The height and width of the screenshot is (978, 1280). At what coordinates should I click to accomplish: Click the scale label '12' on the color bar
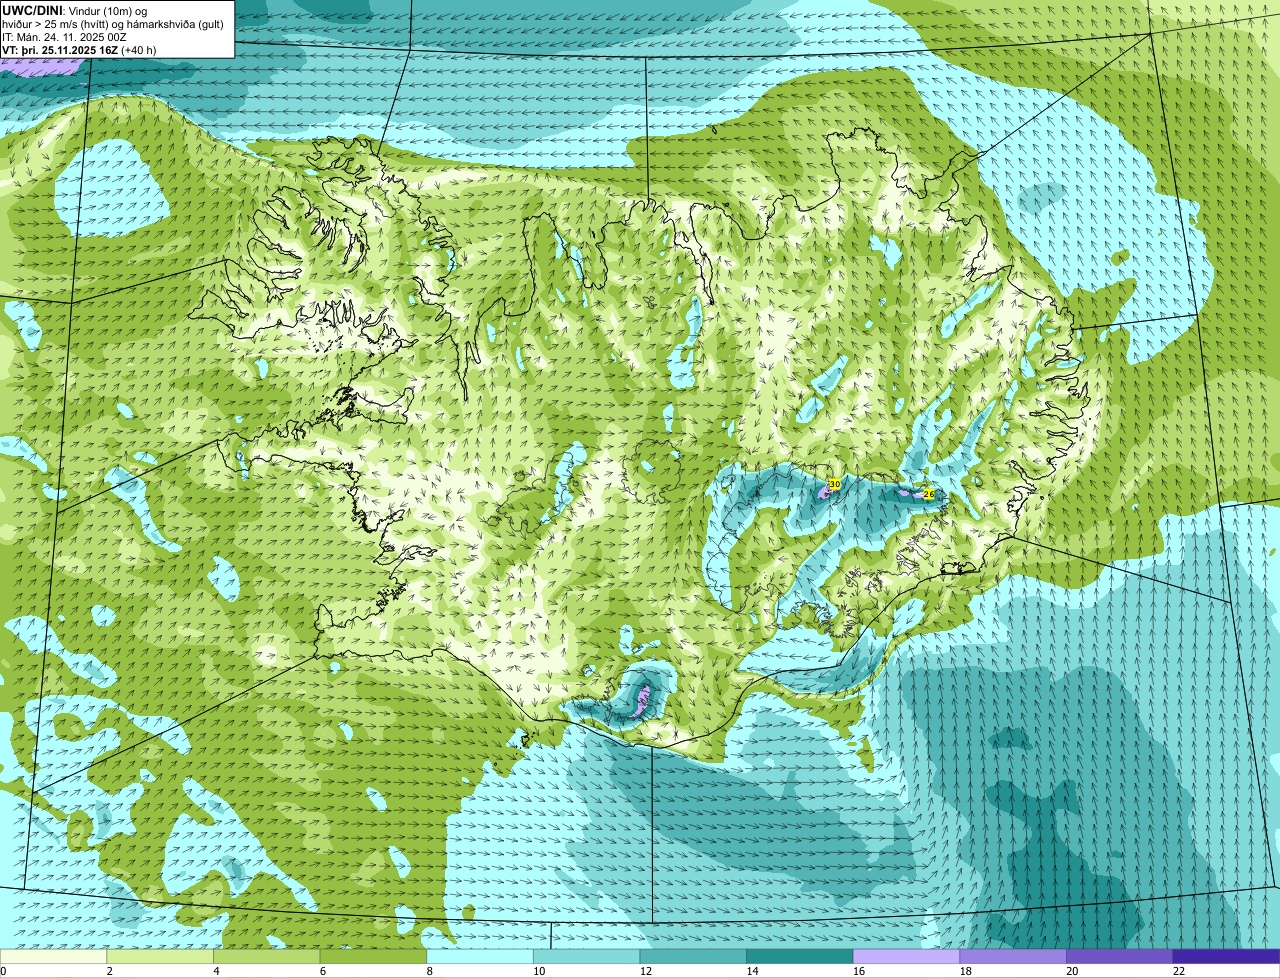click(x=645, y=971)
